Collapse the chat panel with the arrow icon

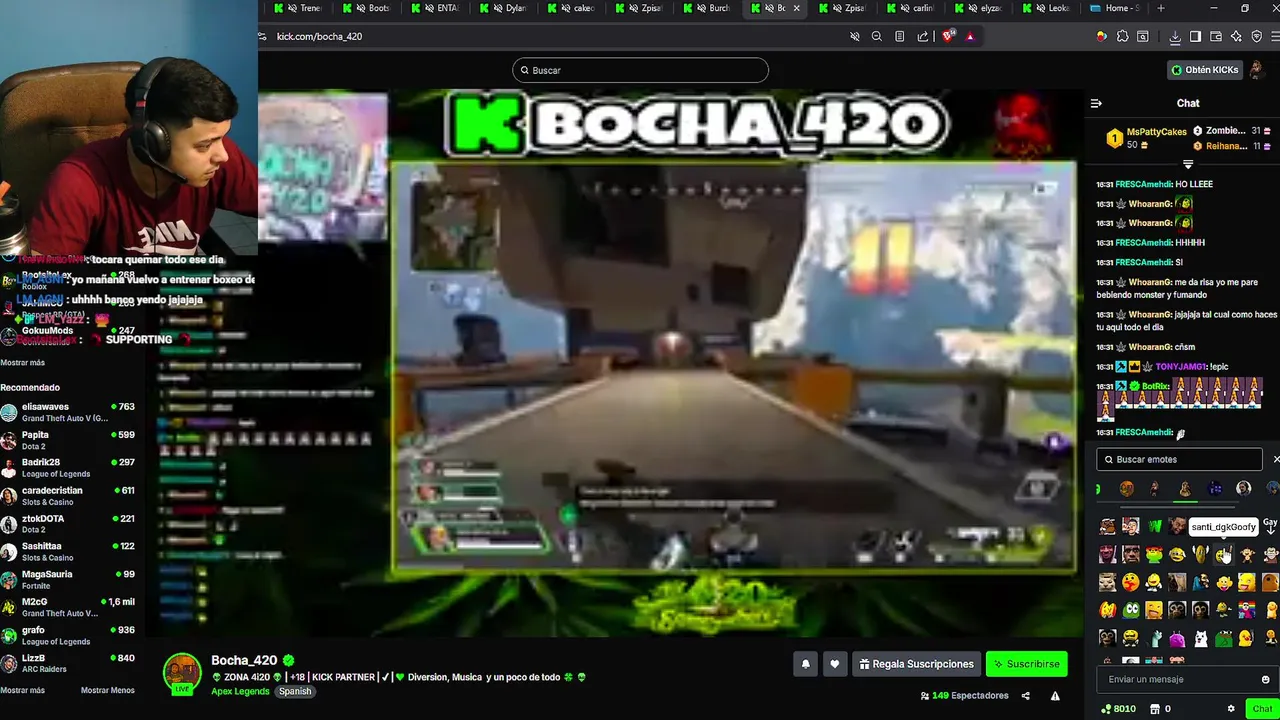click(x=1096, y=103)
